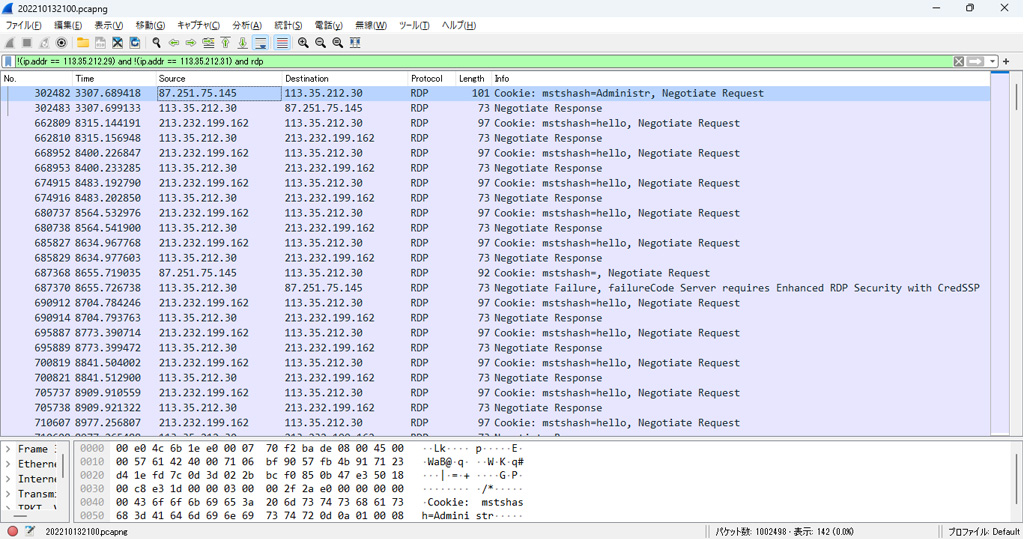The image size is (1024, 539).
Task: Open the ファイル(F) menu
Action: click(24, 25)
